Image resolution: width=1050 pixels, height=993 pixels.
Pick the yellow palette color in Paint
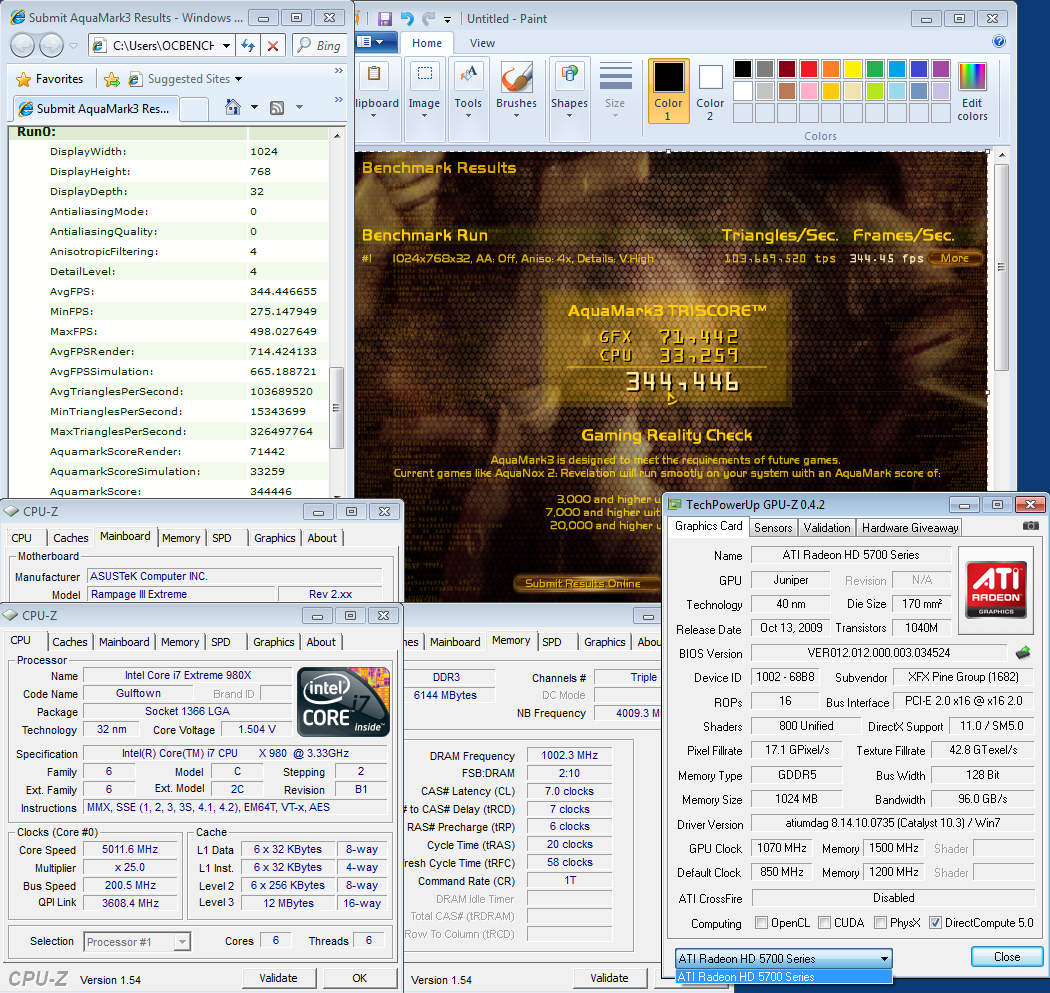tap(852, 69)
